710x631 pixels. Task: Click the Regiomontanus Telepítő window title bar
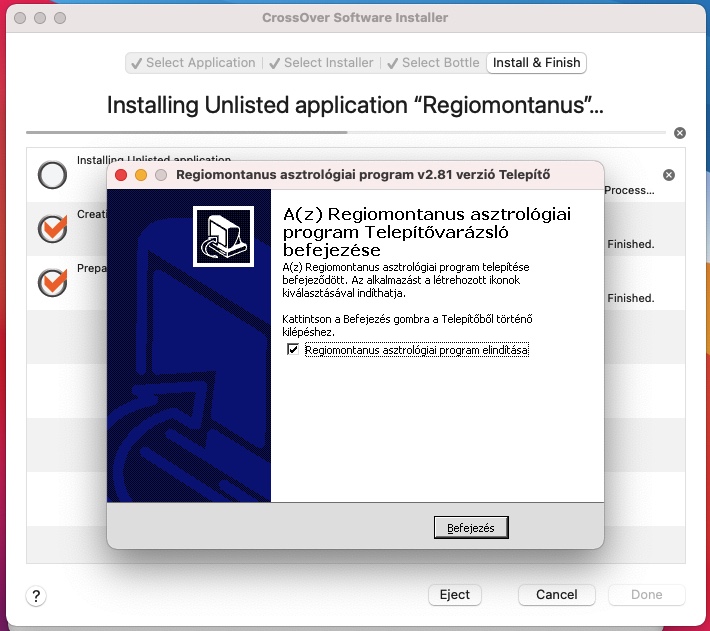[355, 175]
